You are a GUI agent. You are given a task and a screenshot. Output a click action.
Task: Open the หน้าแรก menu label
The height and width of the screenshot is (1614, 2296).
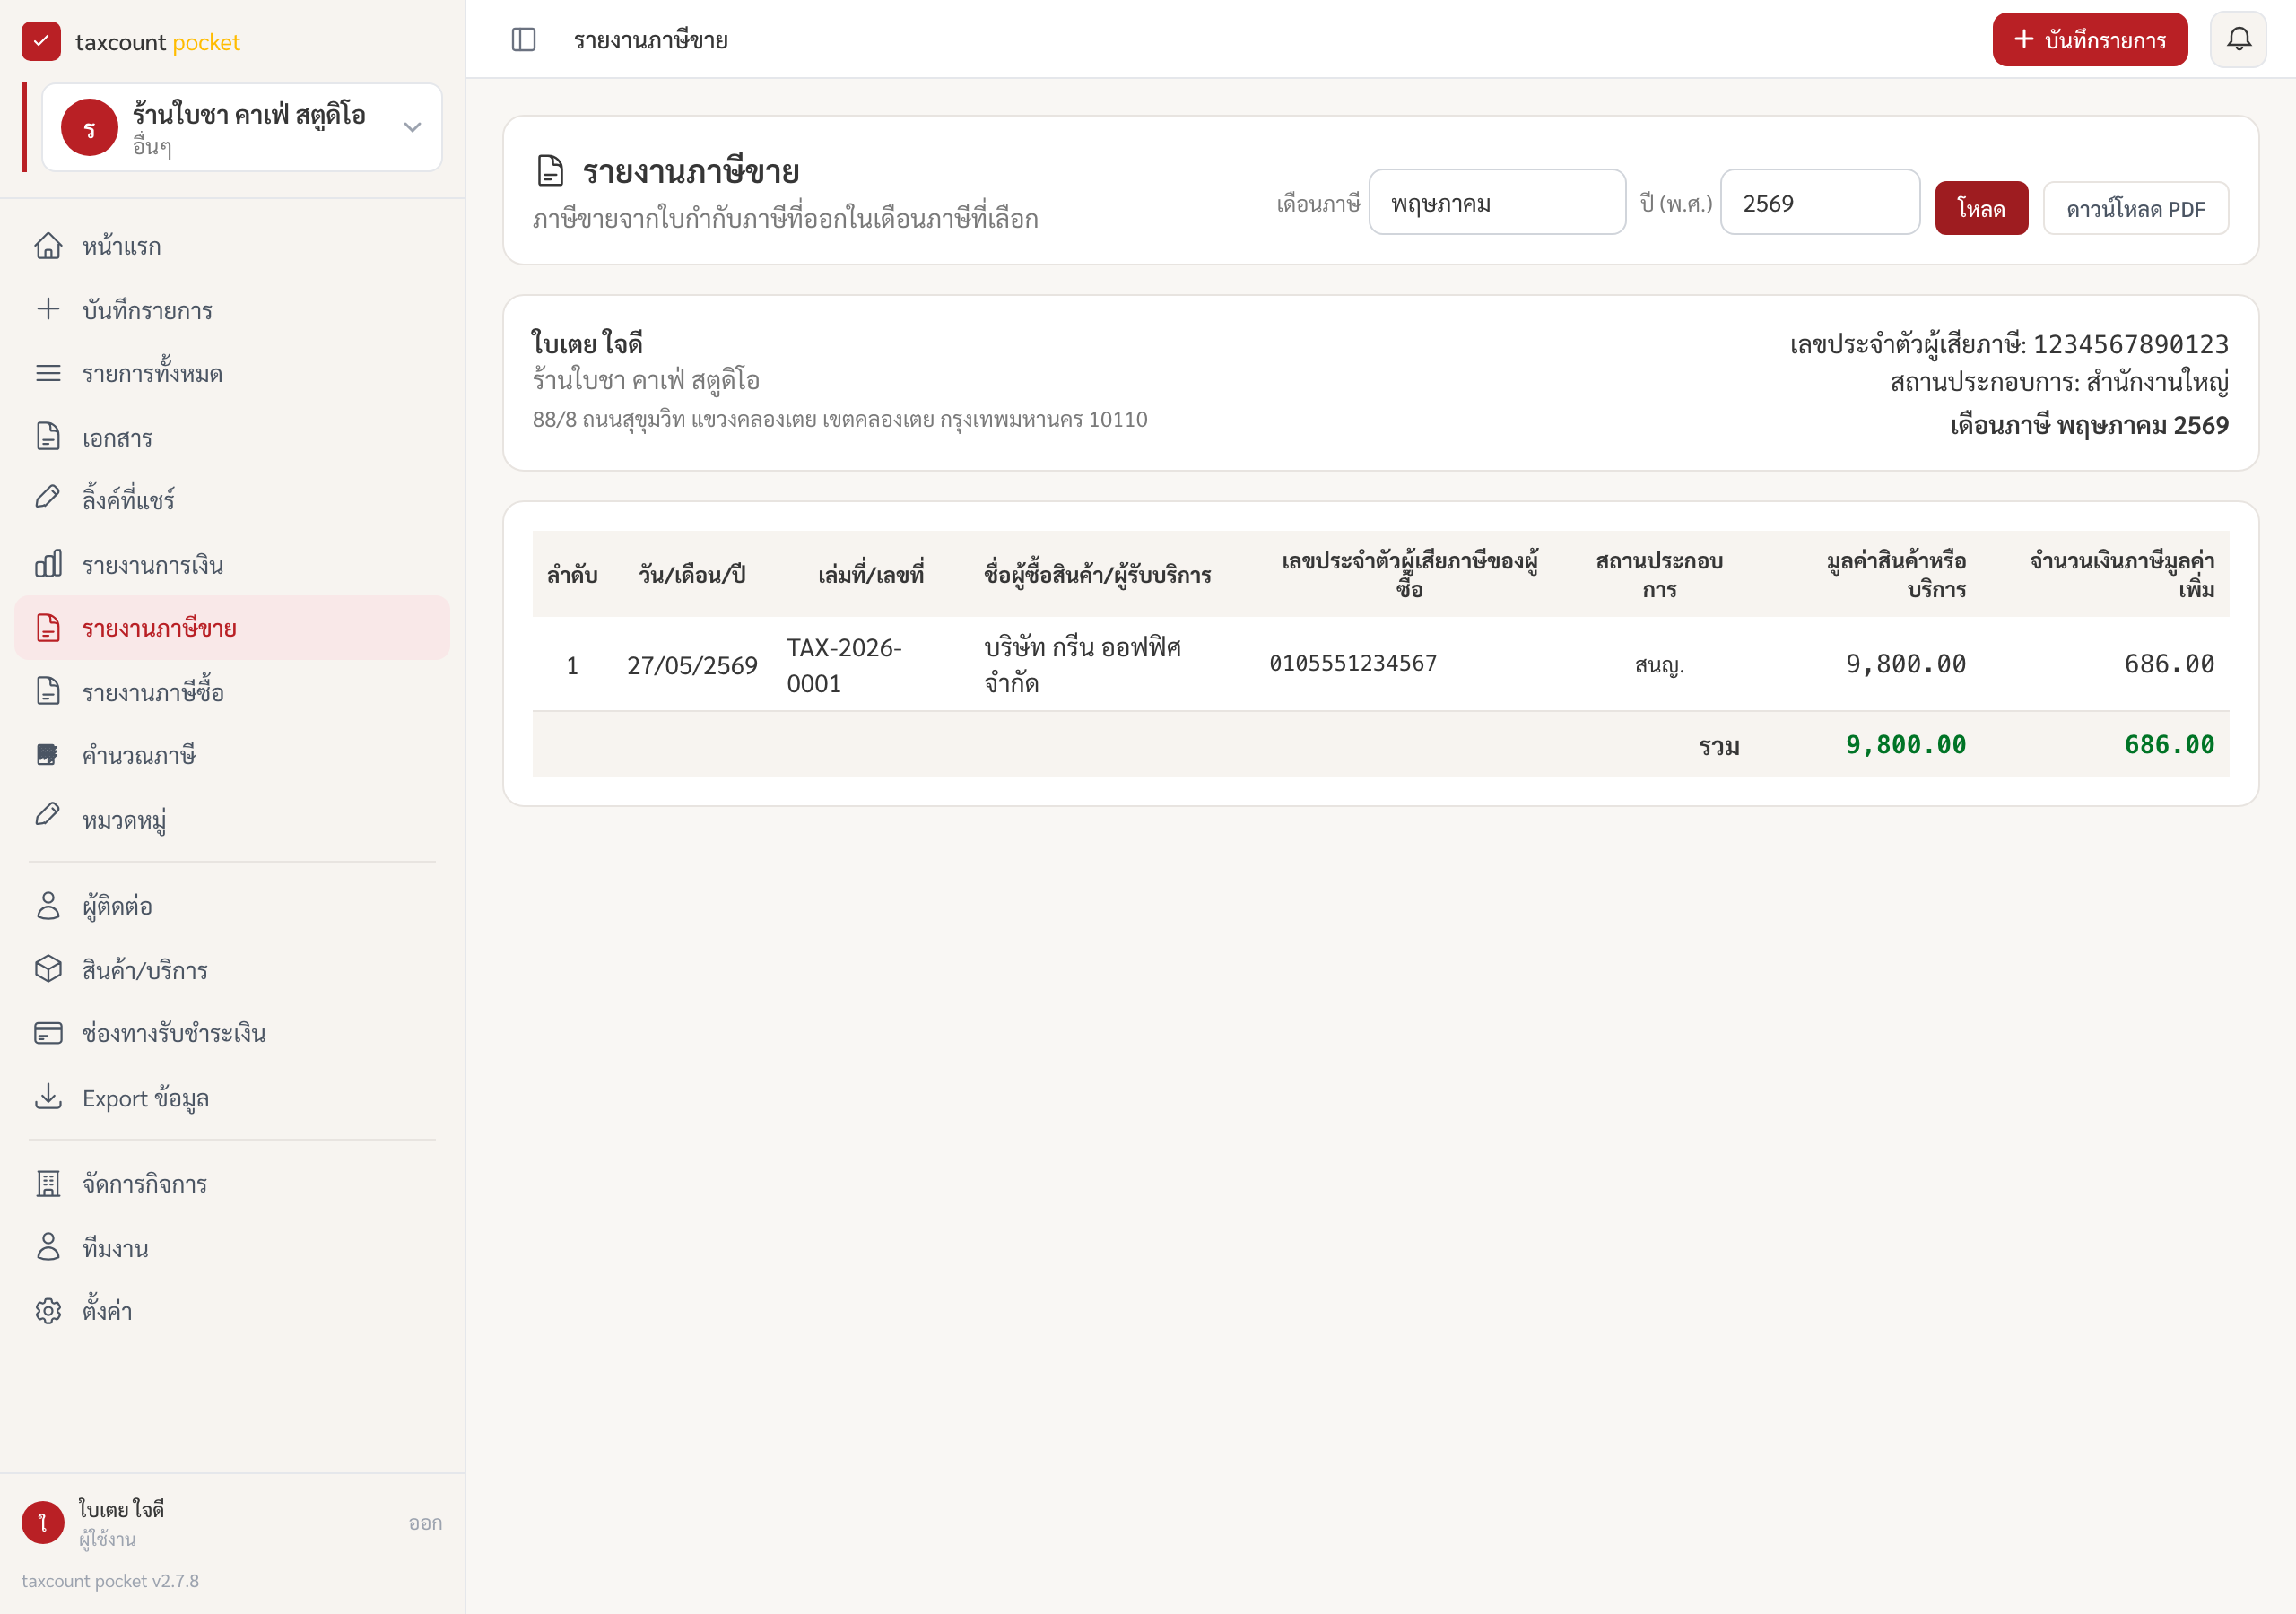click(122, 247)
